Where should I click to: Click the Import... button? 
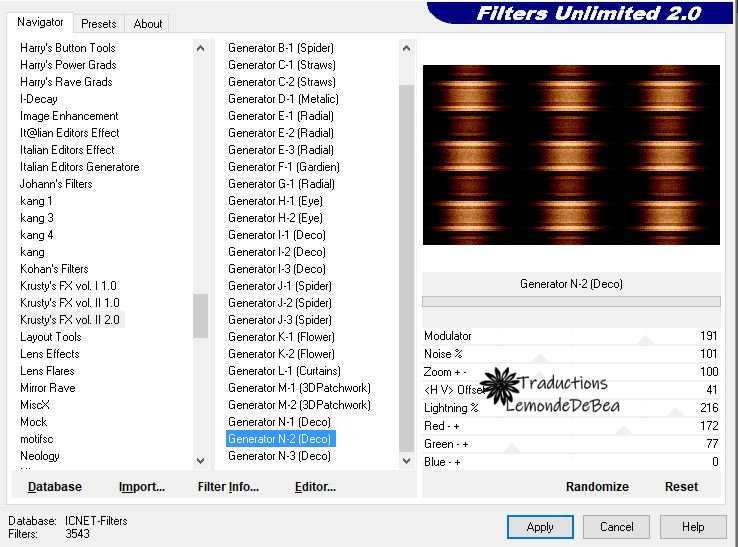[x=142, y=487]
